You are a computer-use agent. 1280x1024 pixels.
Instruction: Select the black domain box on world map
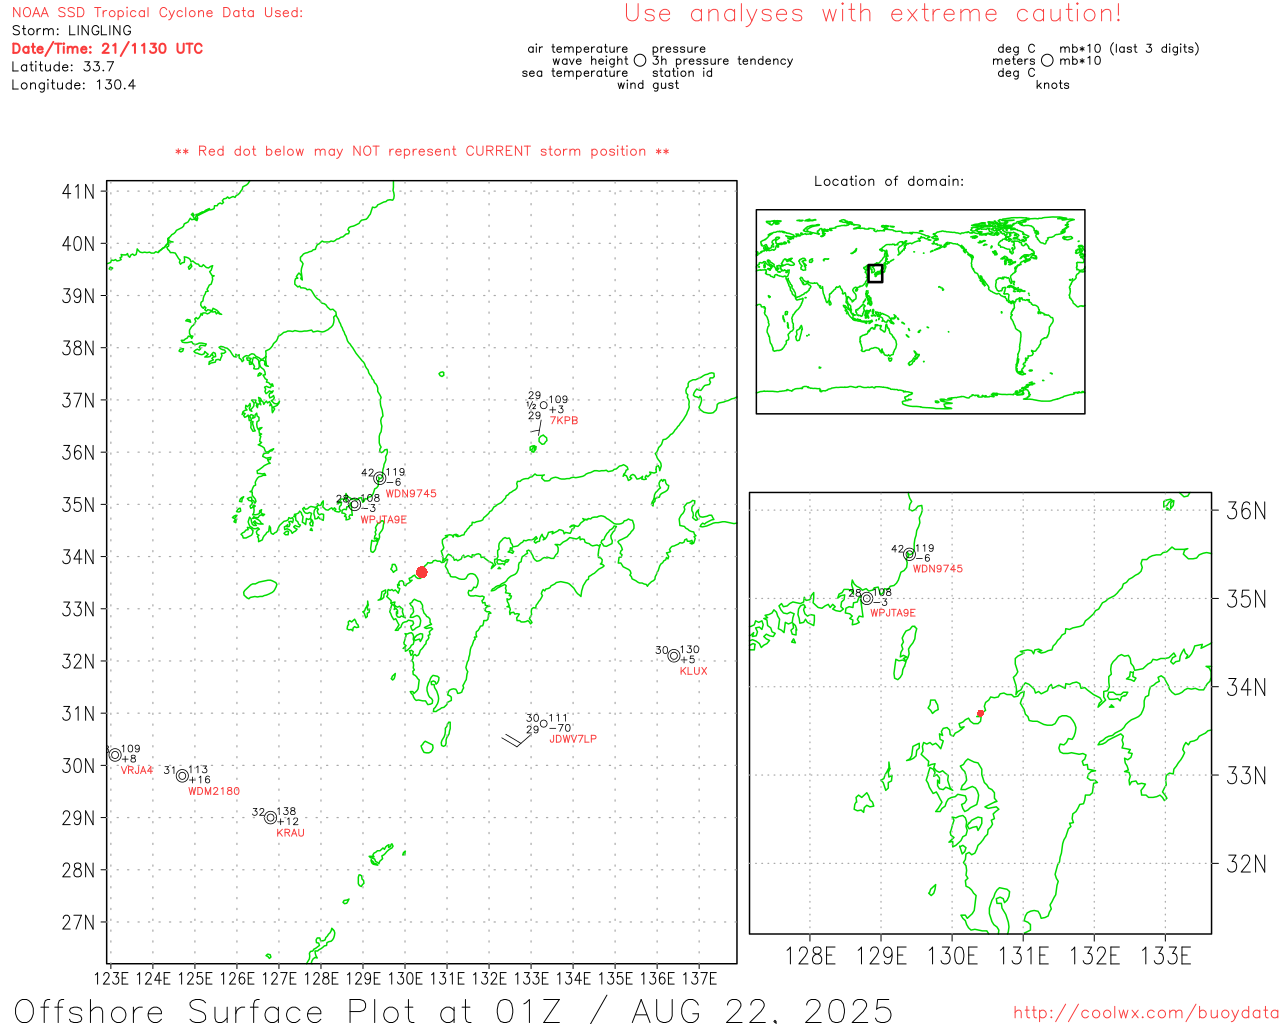coord(875,273)
